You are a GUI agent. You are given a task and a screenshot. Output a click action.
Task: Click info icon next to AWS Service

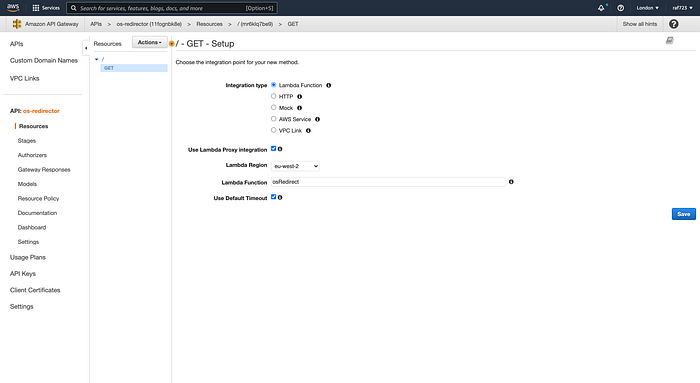[317, 119]
